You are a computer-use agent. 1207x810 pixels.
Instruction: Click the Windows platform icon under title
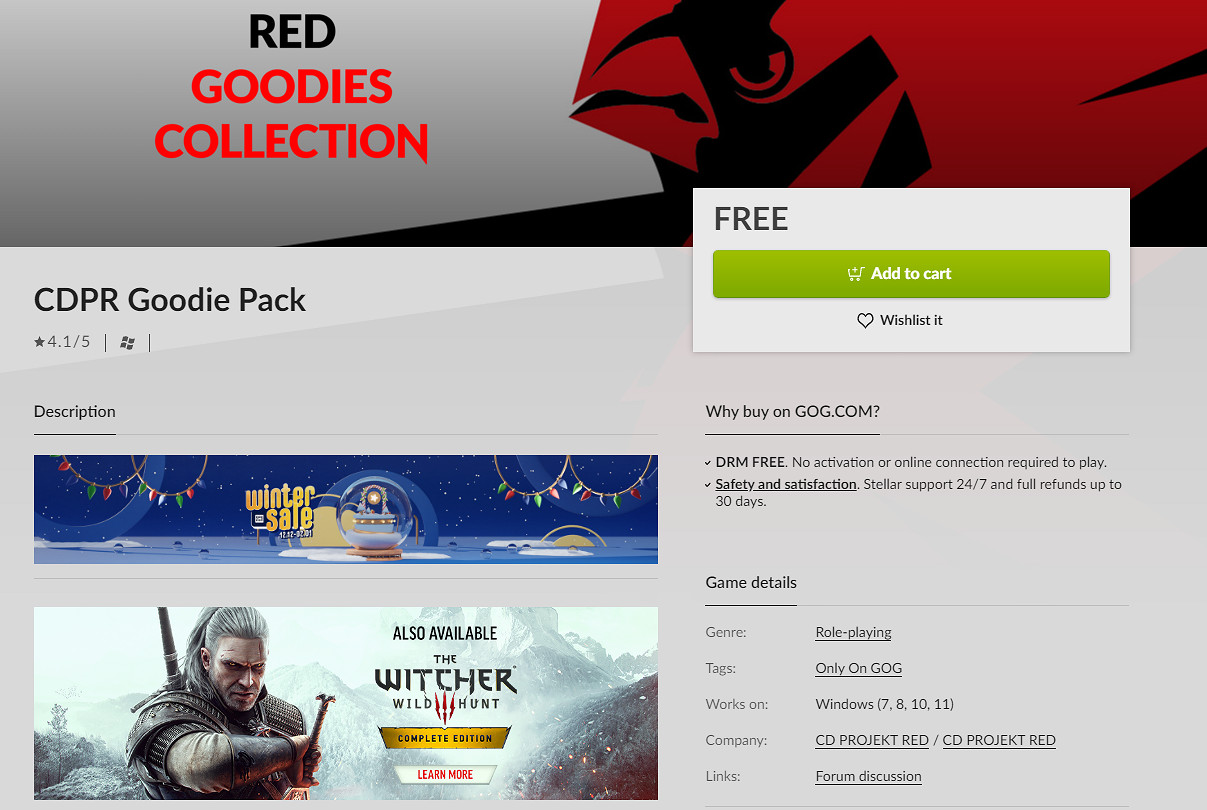pos(127,343)
